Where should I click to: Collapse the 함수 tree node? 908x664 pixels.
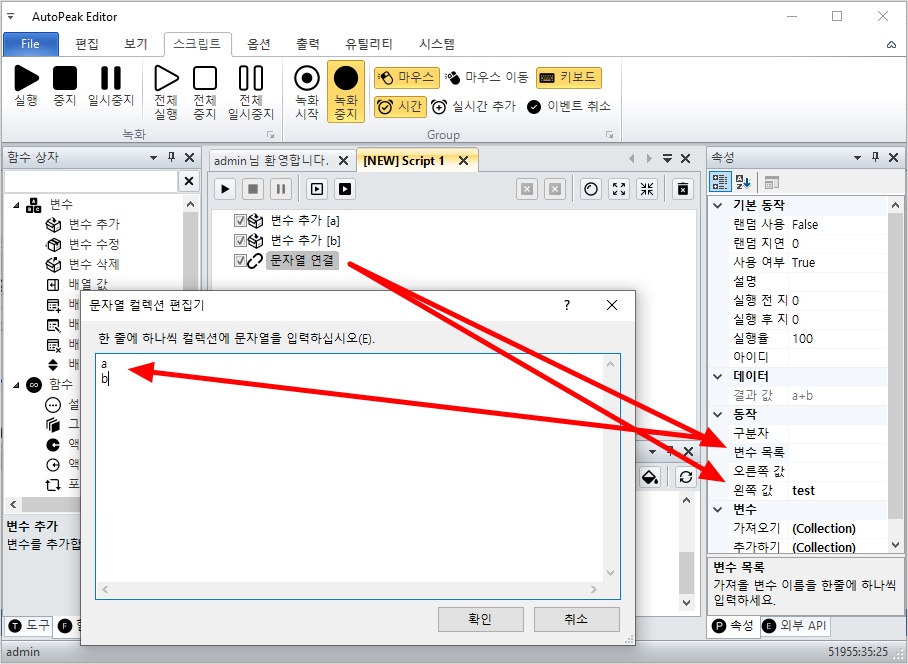coord(16,384)
